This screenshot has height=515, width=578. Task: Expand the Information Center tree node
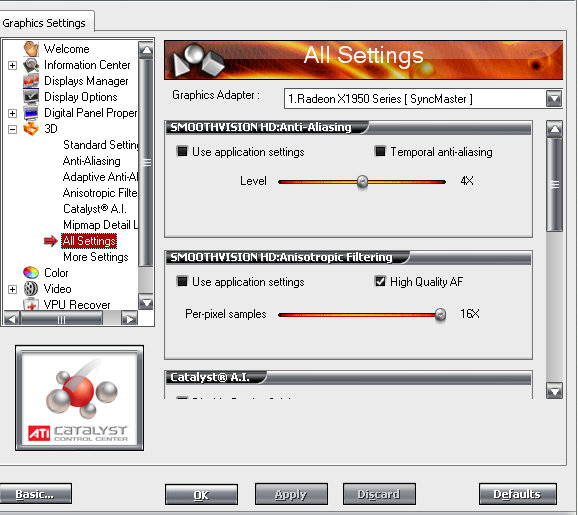(12, 65)
